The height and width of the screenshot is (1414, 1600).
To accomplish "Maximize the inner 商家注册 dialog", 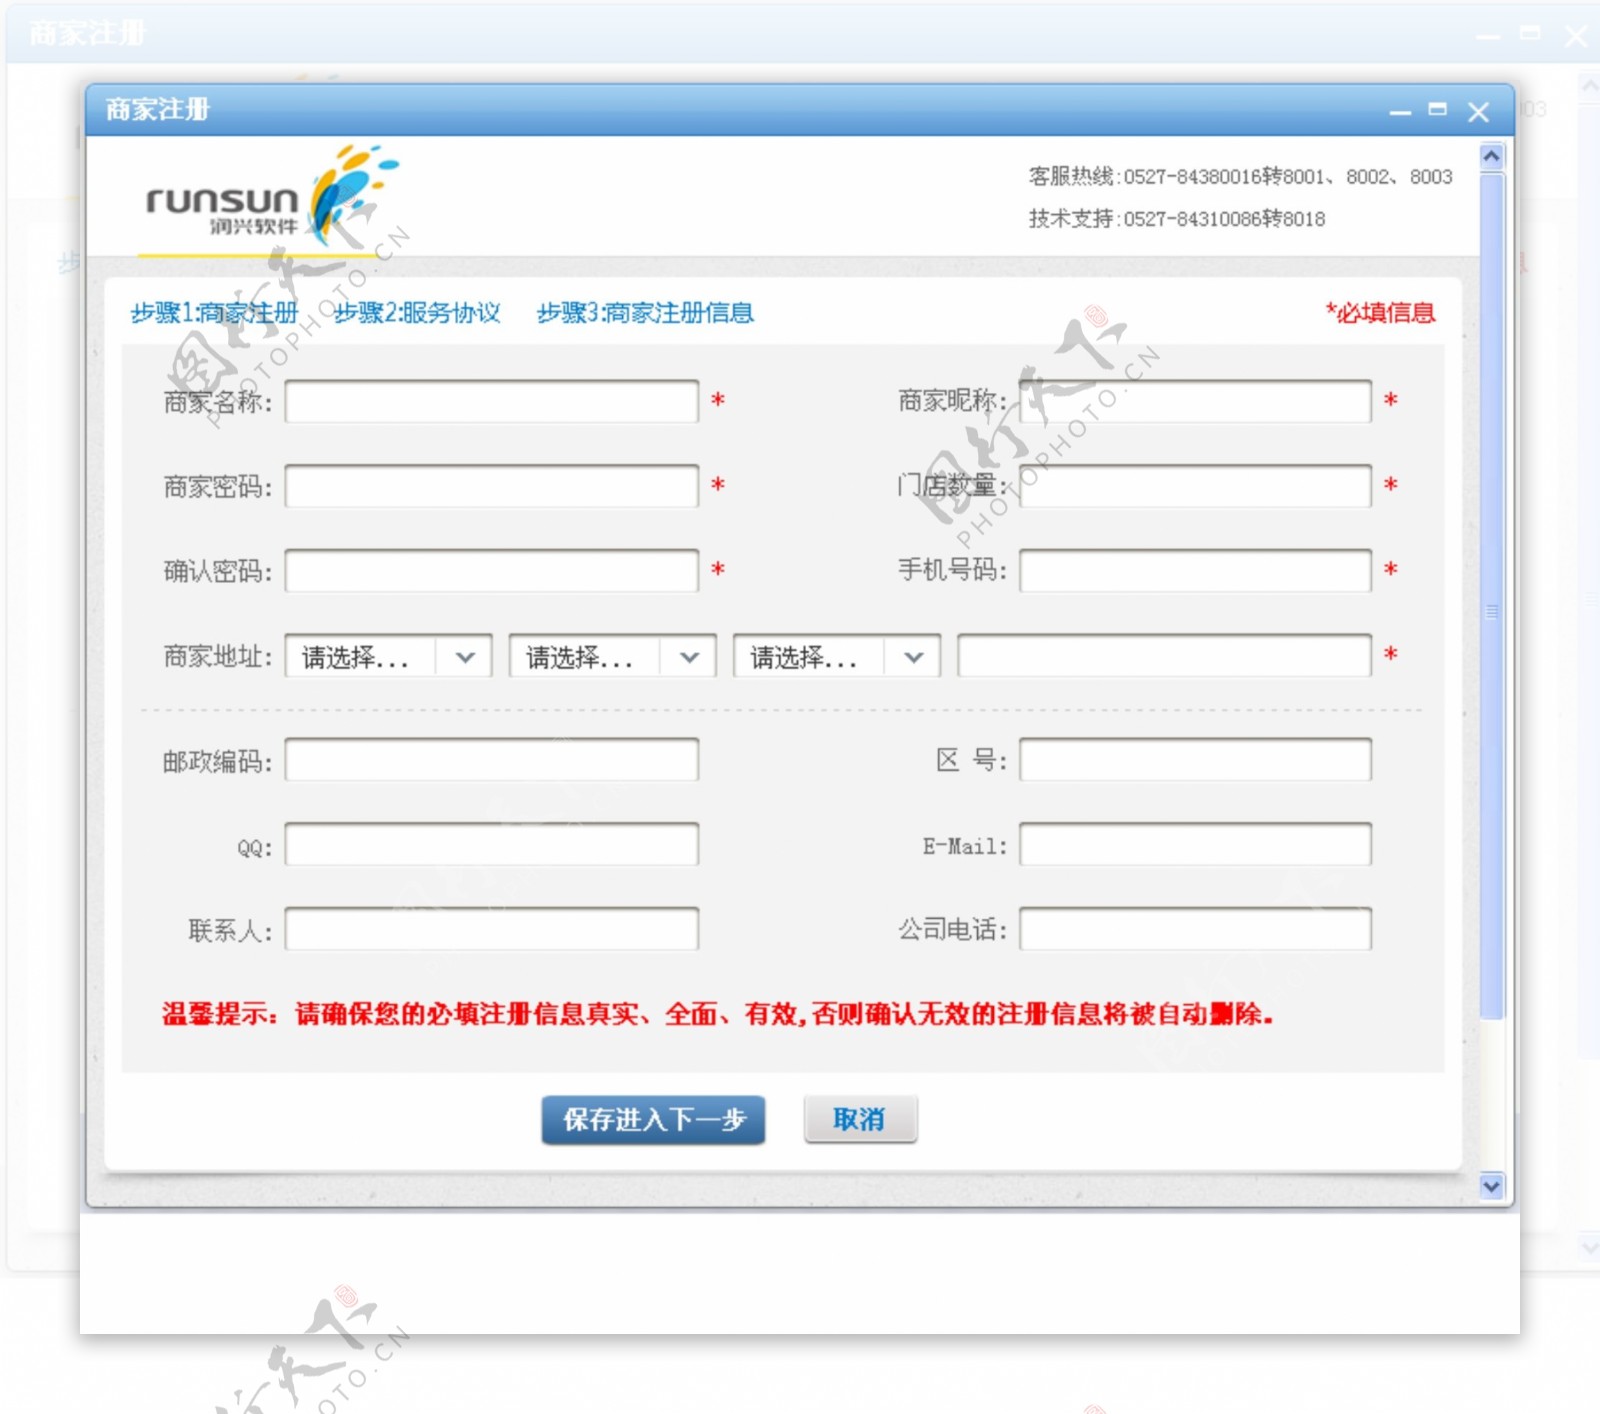I will [1438, 110].
